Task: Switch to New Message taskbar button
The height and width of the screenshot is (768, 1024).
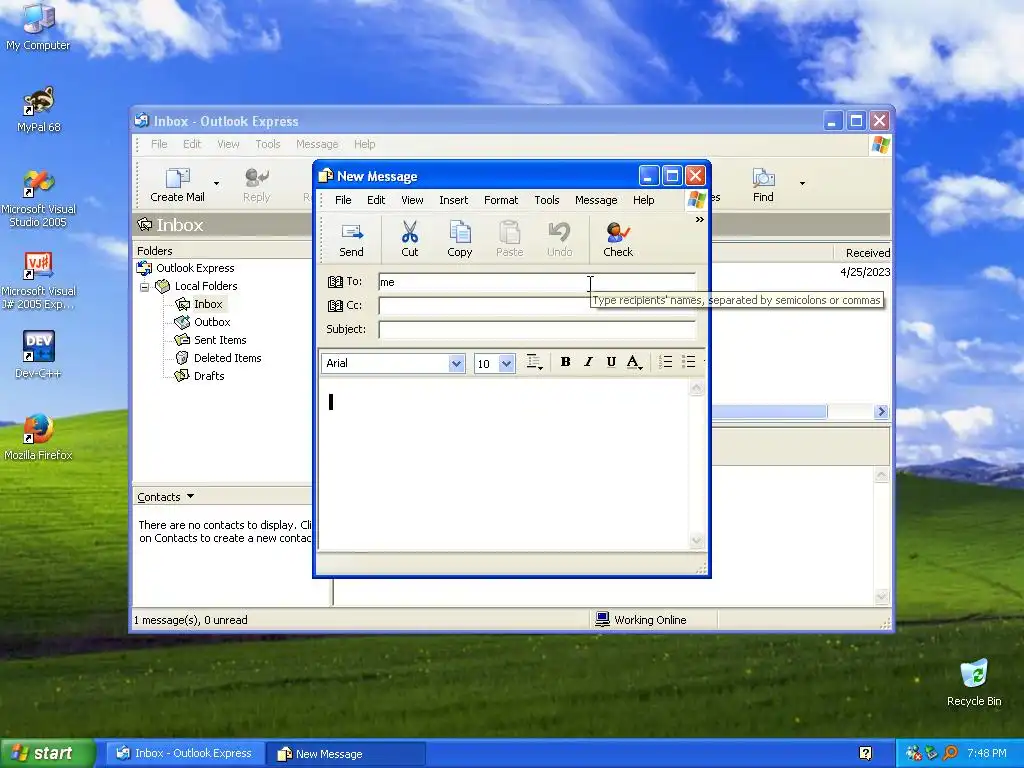Action: (x=346, y=754)
